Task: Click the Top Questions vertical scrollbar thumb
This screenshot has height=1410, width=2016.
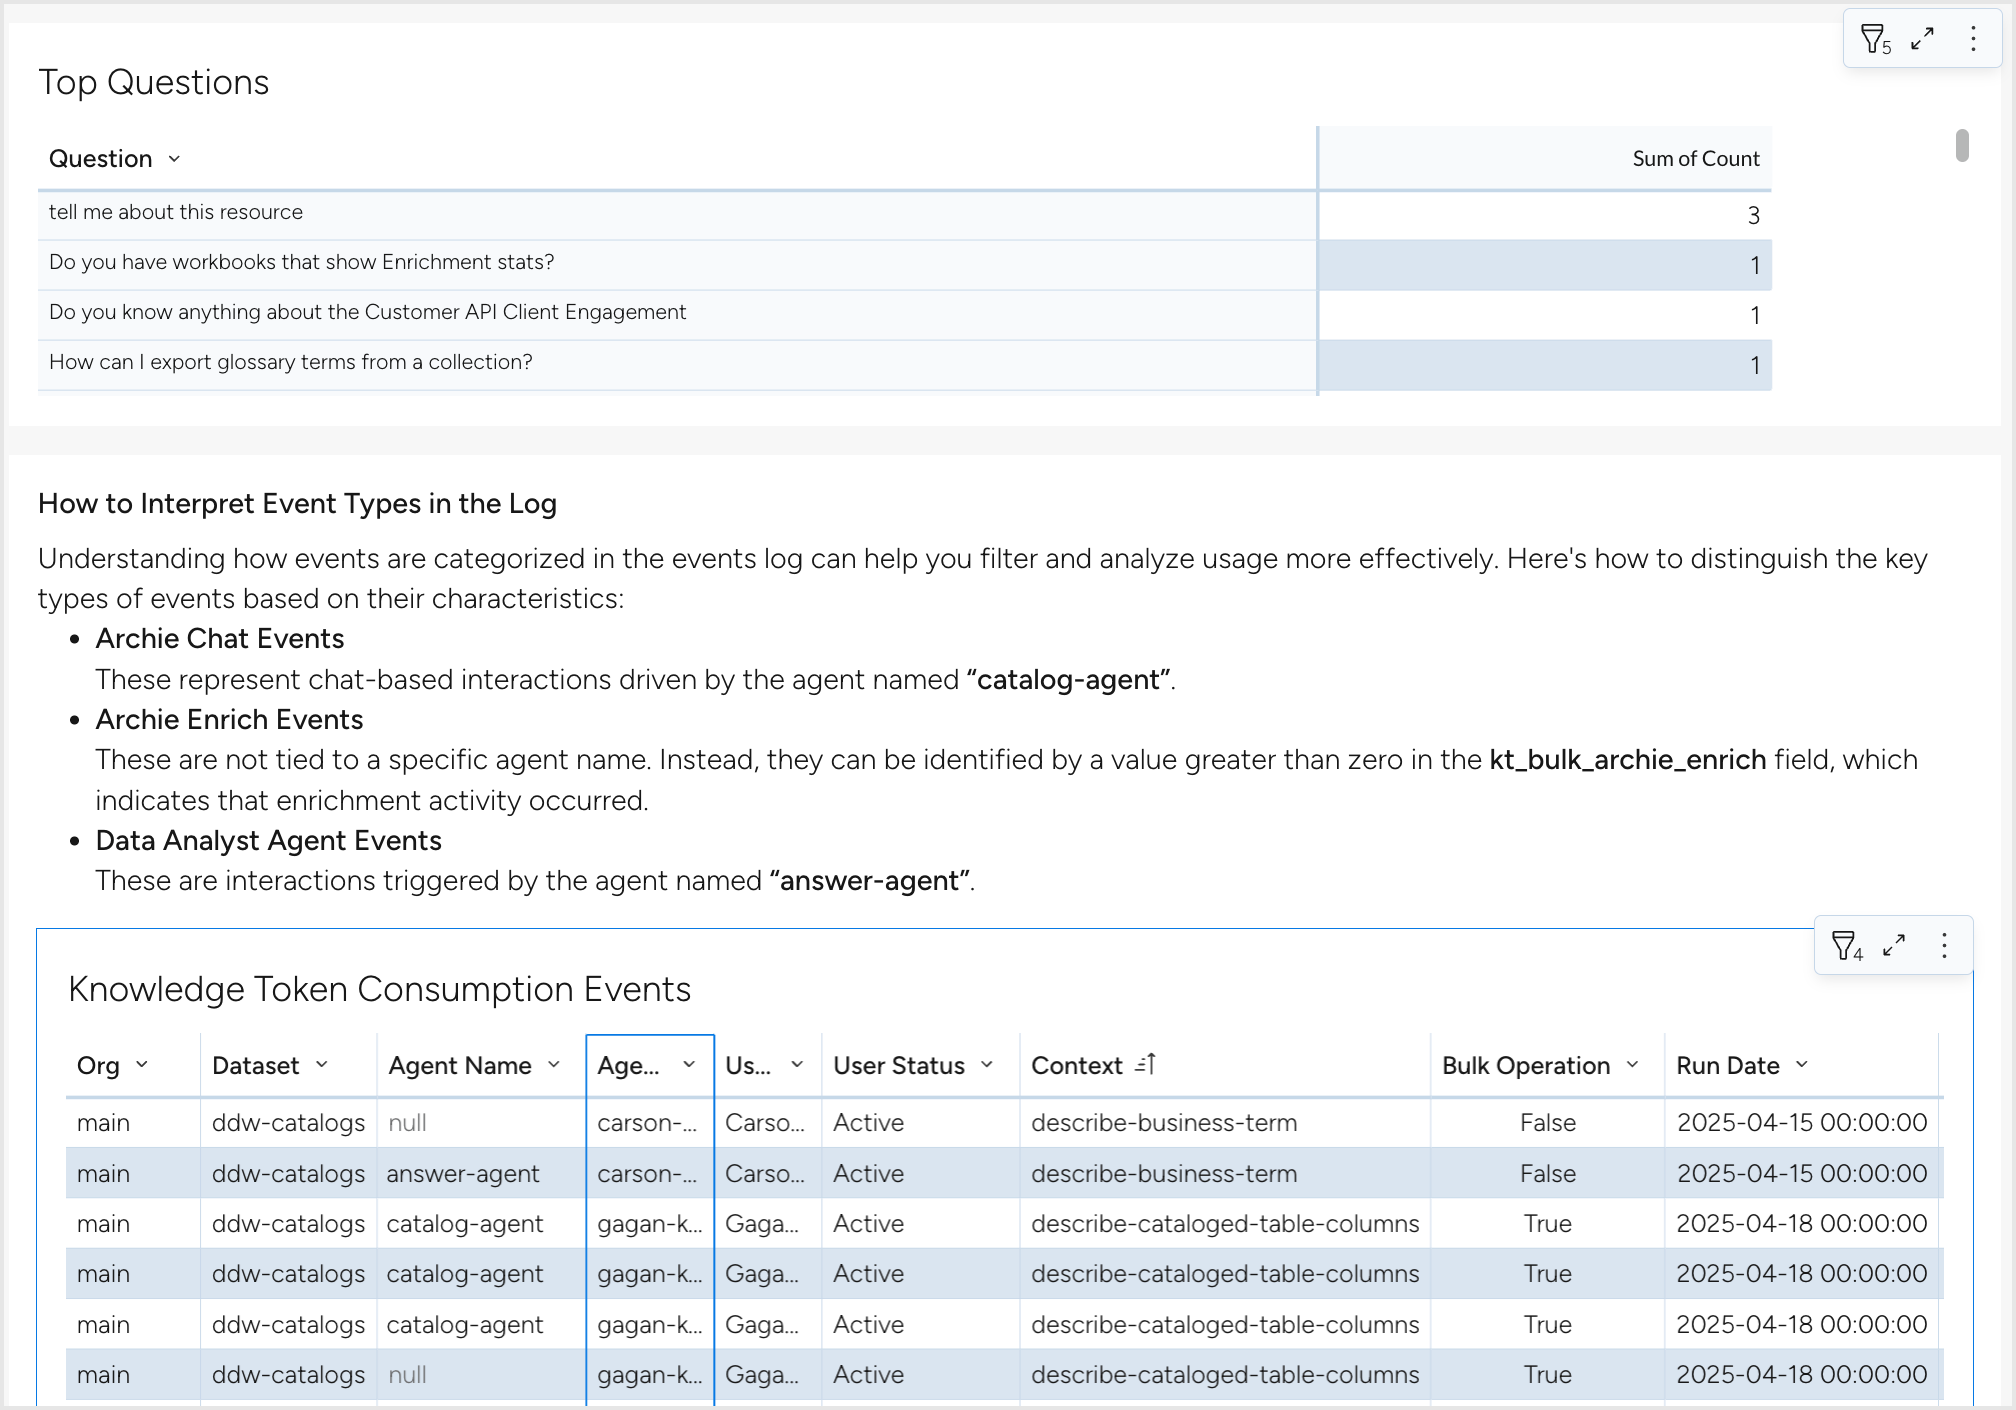Action: (x=1962, y=145)
